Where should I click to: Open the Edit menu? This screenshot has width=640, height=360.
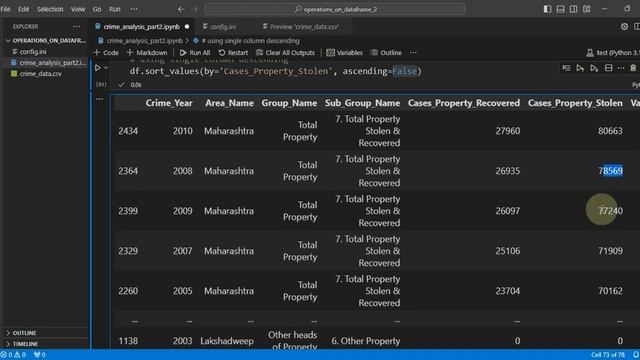[x=23, y=9]
